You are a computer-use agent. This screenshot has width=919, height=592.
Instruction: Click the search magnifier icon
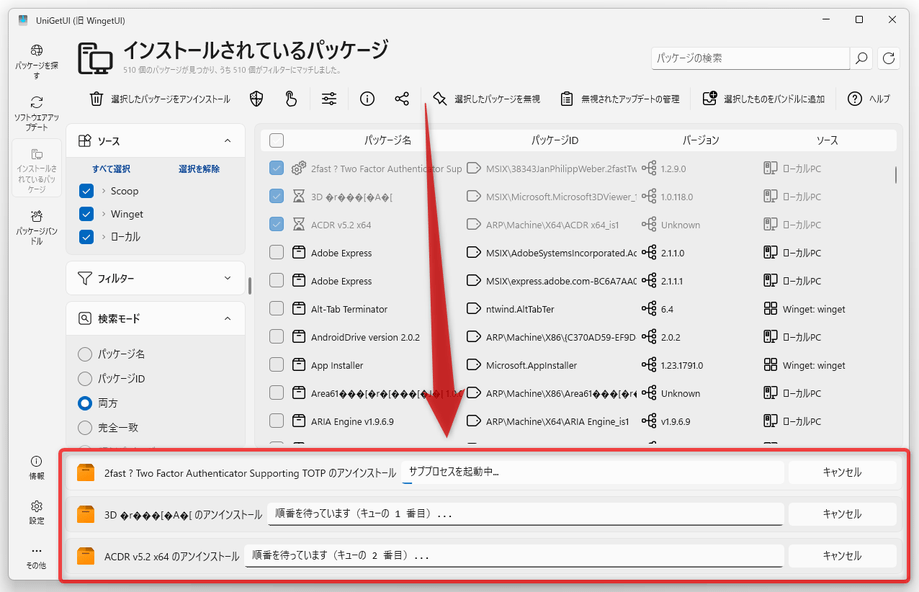(861, 58)
